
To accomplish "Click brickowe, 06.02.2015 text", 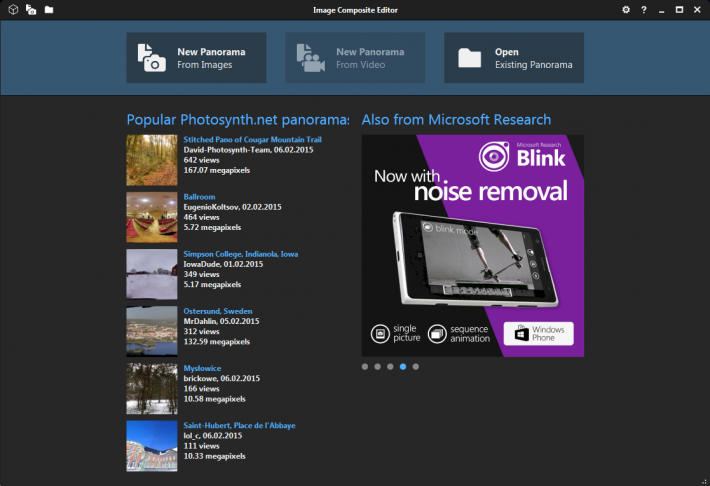I will [x=221, y=378].
